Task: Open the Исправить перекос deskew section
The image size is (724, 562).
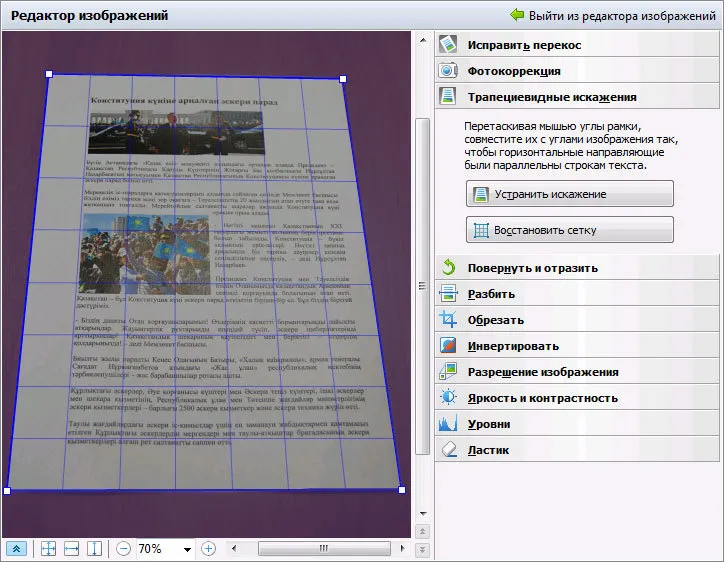Action: [x=577, y=45]
